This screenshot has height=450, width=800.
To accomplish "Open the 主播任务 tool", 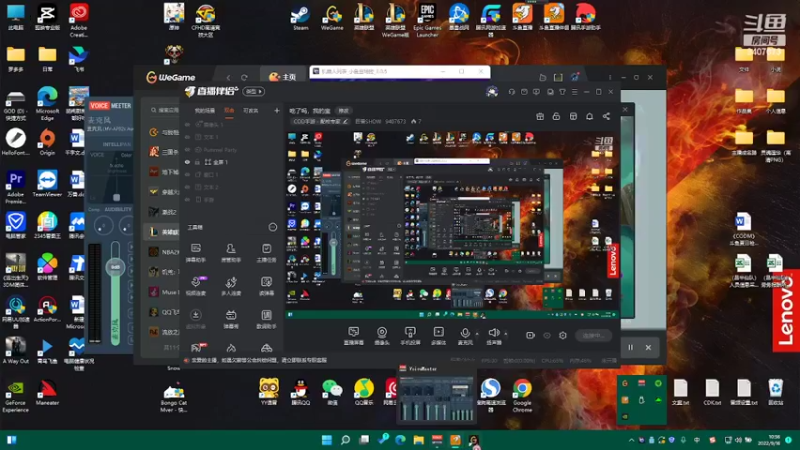I will pos(266,253).
